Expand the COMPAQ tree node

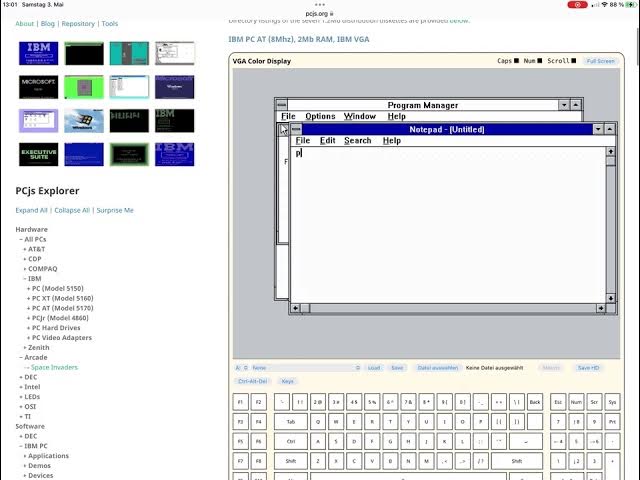40,269
